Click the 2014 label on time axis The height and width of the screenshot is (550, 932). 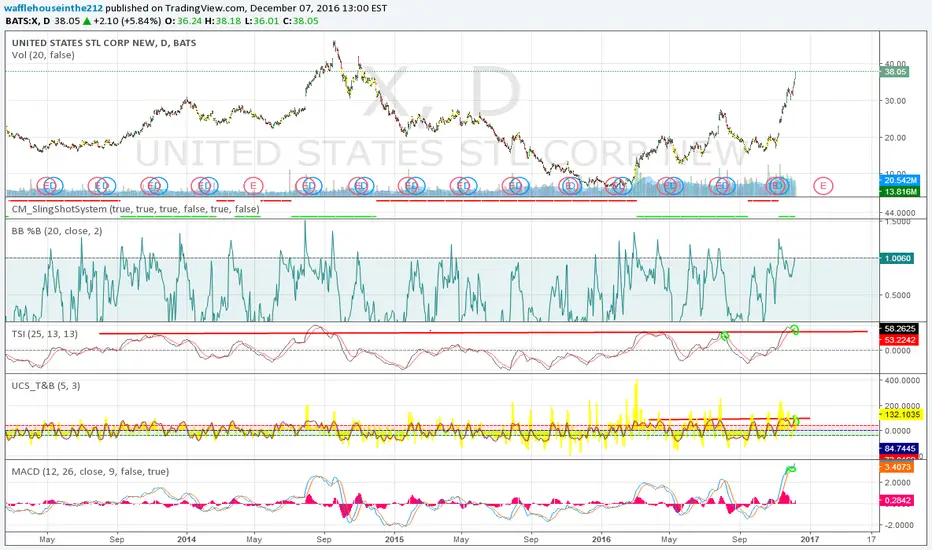tap(186, 539)
